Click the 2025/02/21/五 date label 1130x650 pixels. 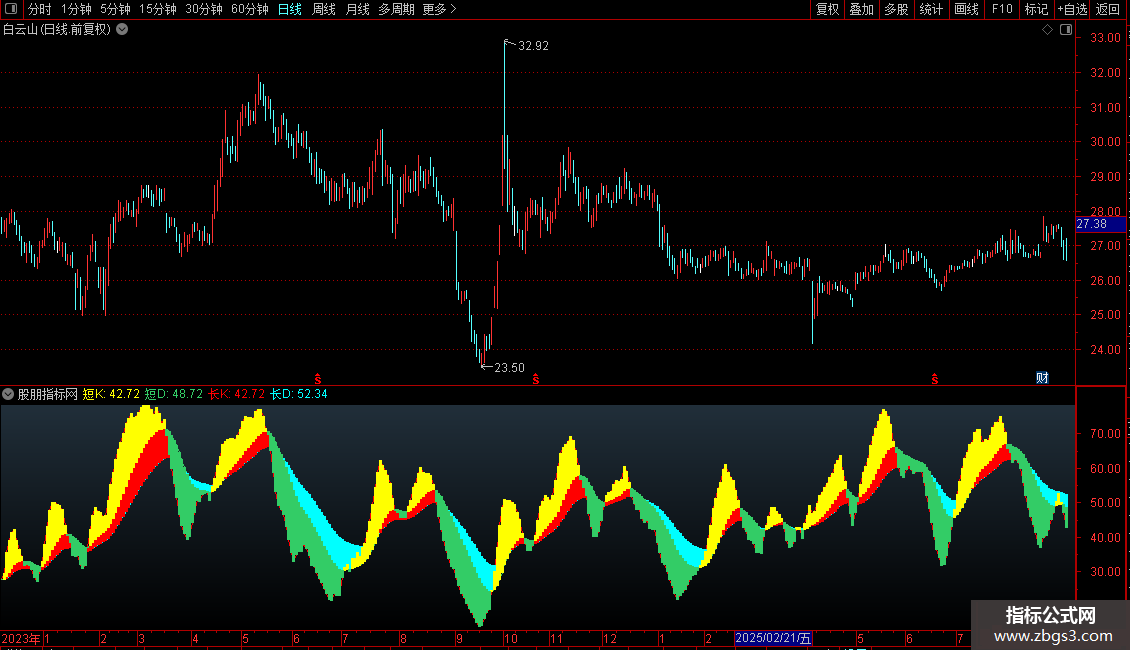(x=773, y=638)
